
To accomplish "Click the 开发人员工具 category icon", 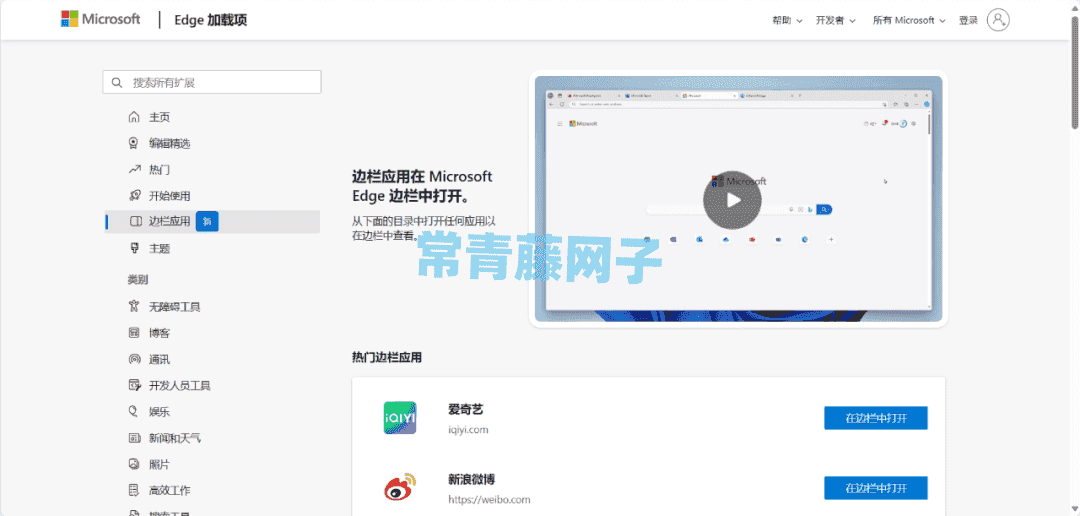I will (x=134, y=385).
